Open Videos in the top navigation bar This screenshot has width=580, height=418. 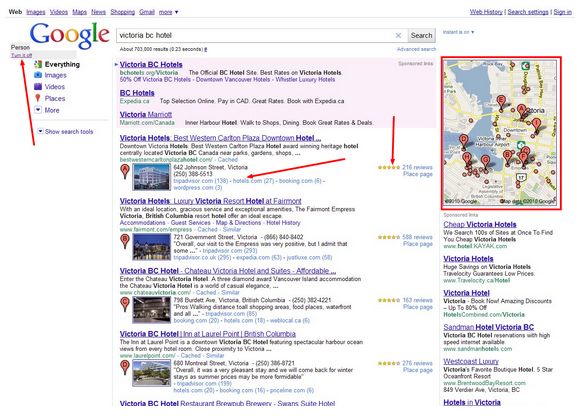click(x=59, y=12)
